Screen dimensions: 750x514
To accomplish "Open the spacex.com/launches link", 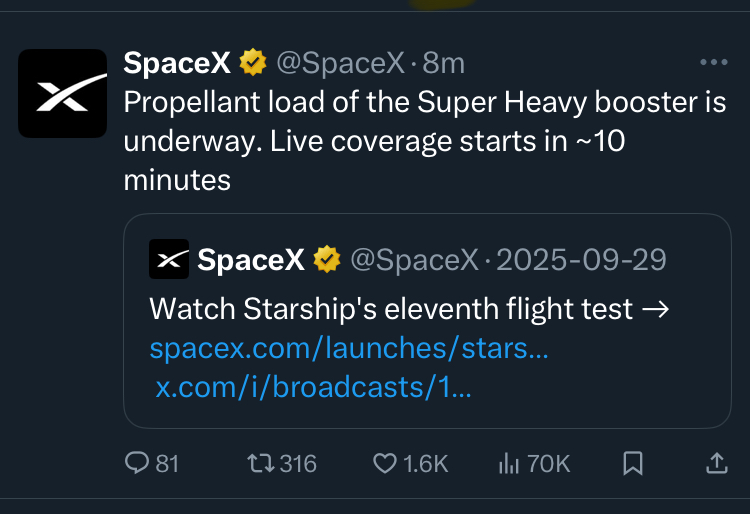I will click(349, 349).
